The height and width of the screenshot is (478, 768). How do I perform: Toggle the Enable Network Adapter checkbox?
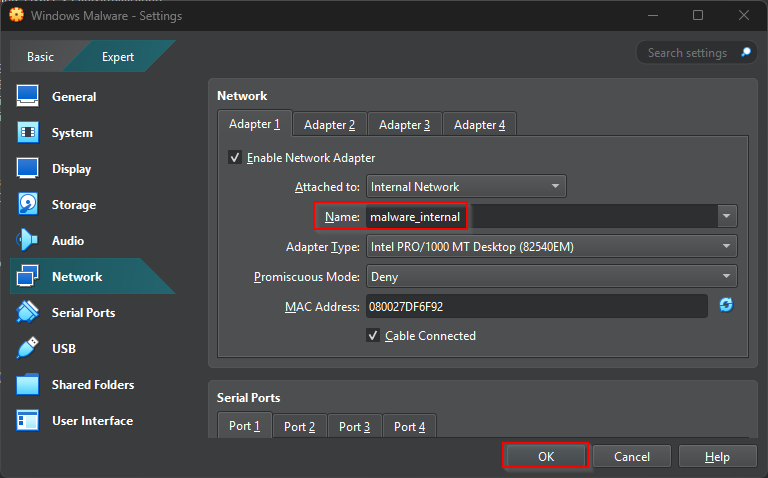tap(235, 157)
